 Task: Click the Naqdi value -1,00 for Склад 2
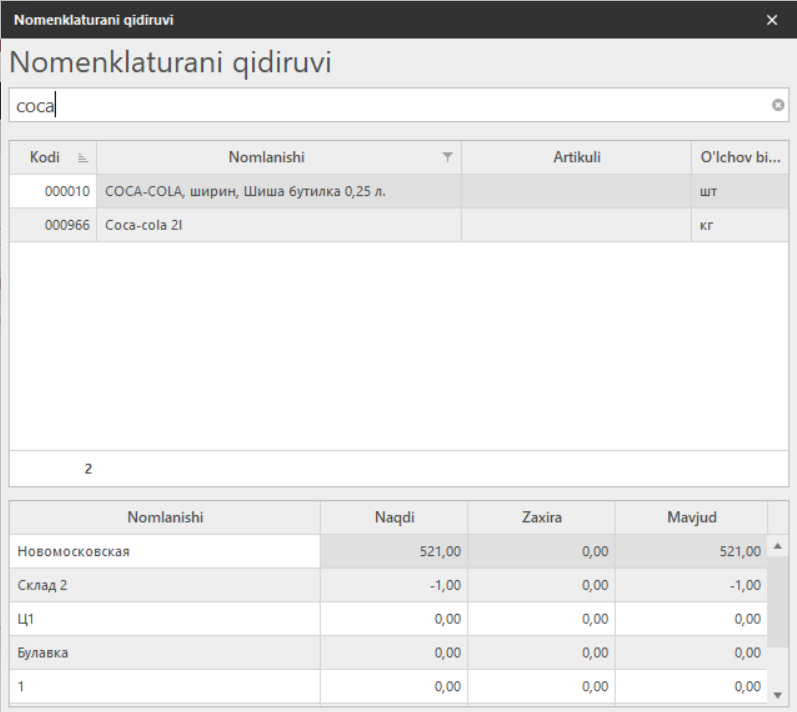coord(394,585)
